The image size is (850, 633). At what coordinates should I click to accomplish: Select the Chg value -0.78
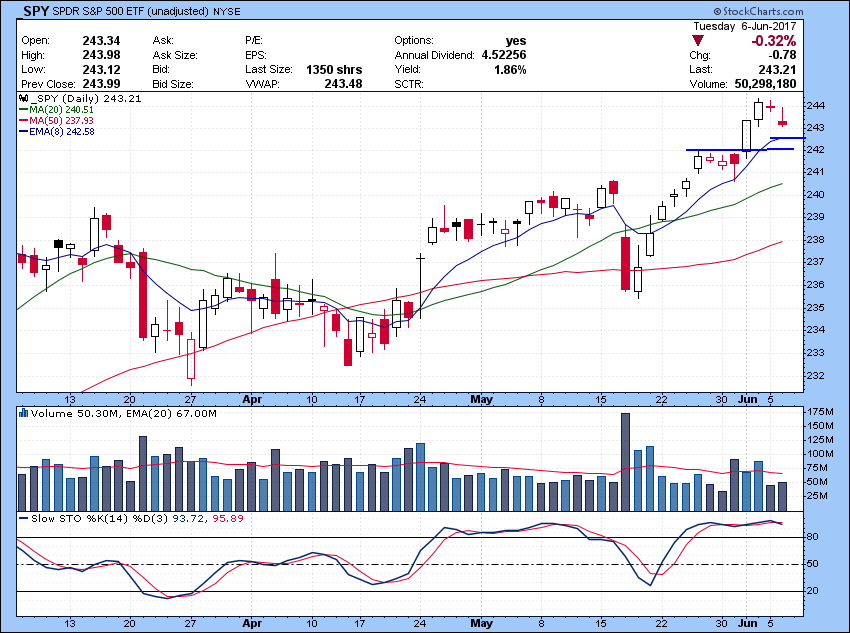coord(782,55)
